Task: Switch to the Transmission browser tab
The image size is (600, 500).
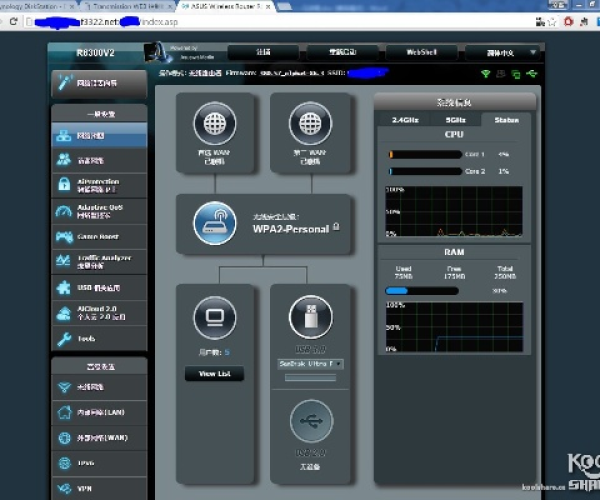Action: tap(129, 6)
